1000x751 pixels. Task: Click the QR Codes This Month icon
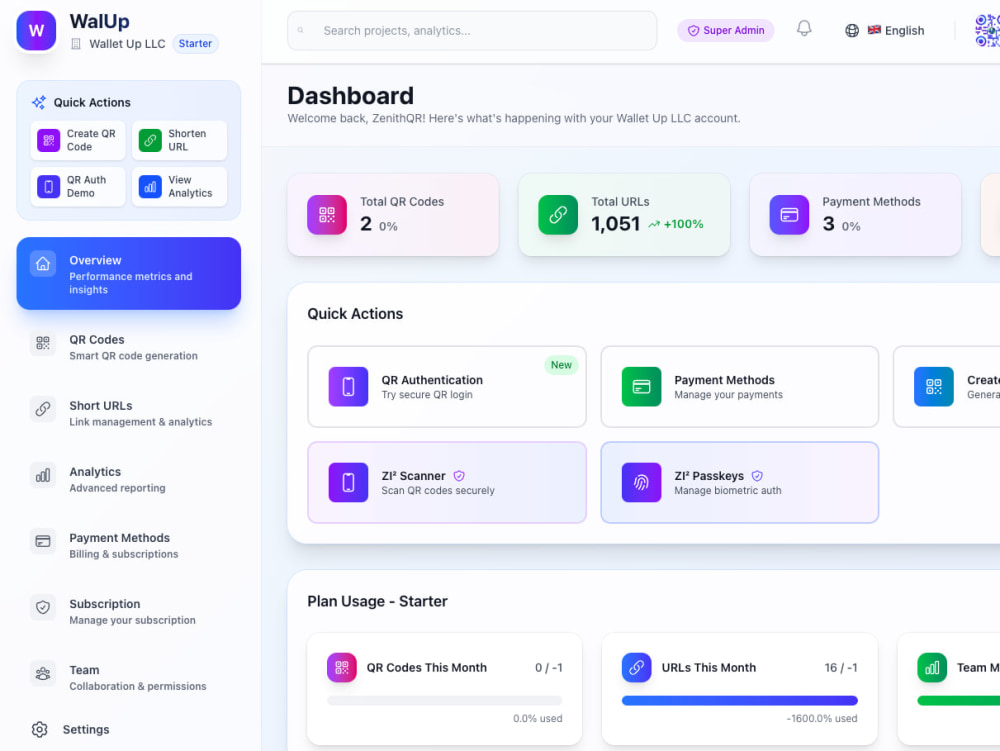(342, 667)
